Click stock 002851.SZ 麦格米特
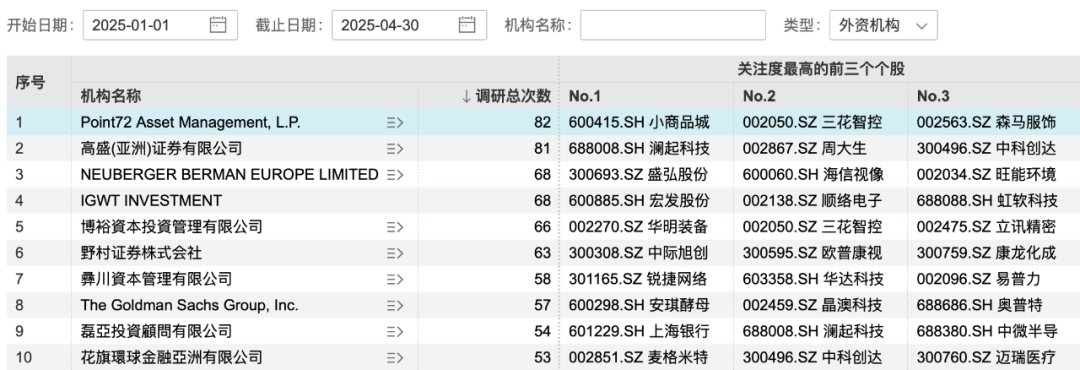 pyautogui.click(x=639, y=358)
